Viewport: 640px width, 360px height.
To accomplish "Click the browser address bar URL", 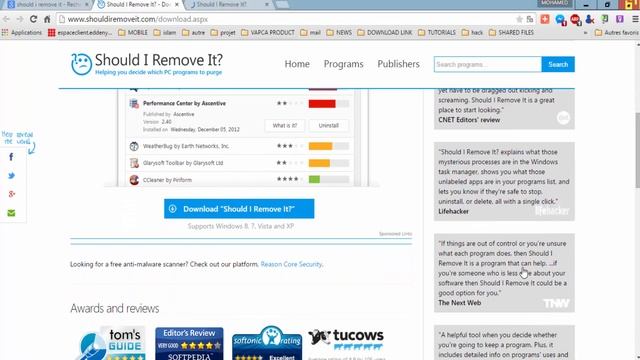I will point(138,19).
